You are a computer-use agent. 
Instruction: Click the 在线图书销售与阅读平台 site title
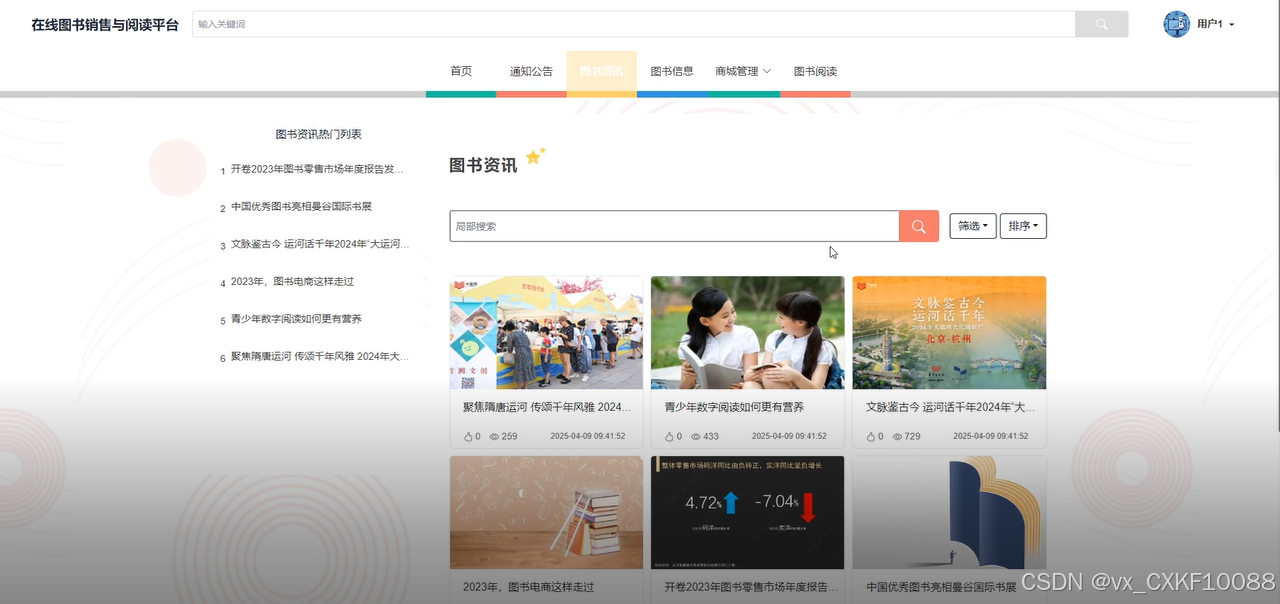[105, 24]
